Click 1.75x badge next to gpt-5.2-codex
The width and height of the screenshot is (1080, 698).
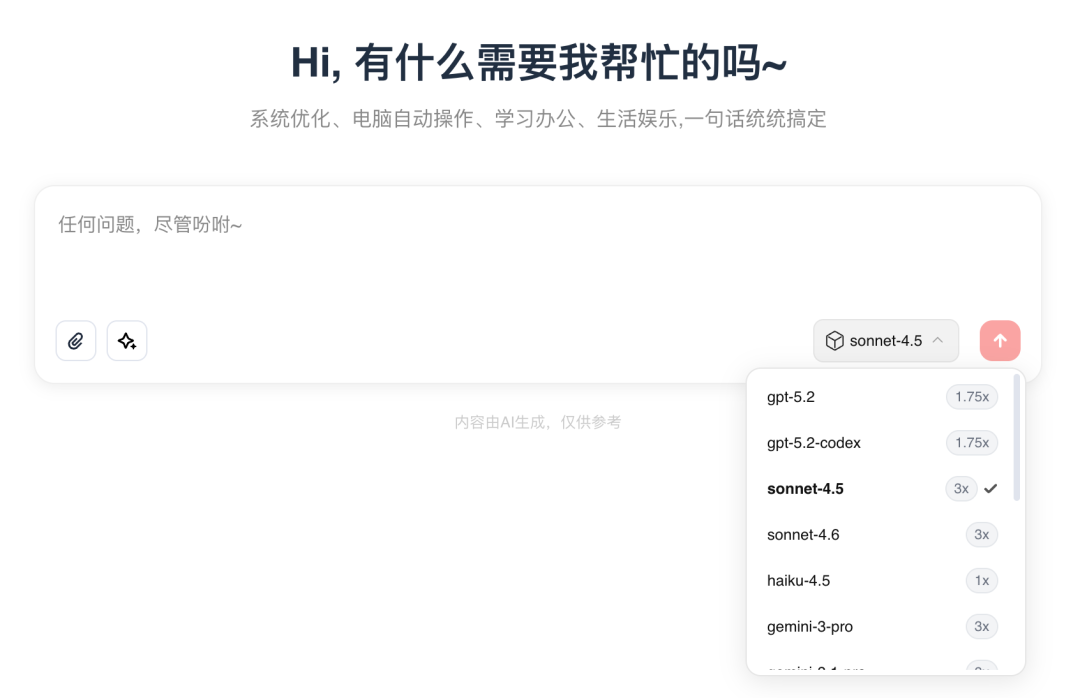[x=972, y=442]
